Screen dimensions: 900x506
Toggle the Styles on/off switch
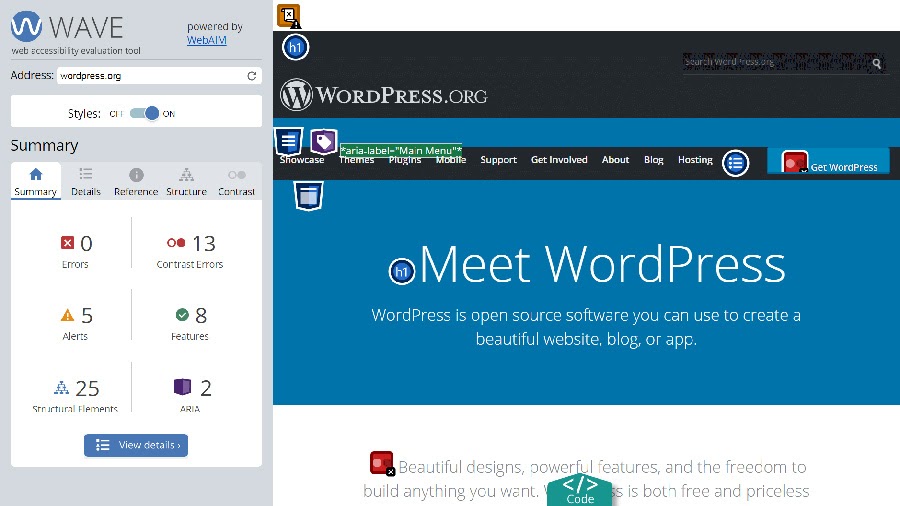[145, 114]
